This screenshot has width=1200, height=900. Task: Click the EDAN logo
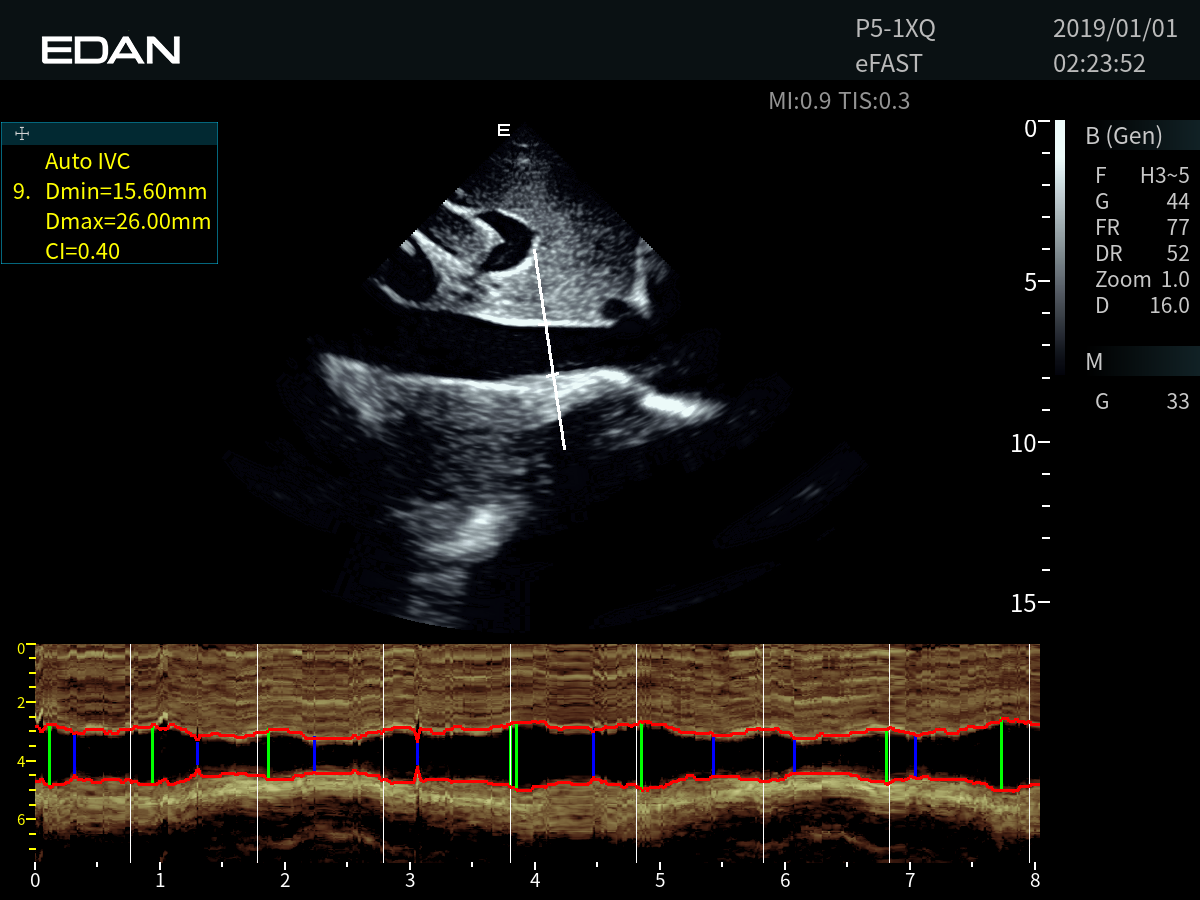click(110, 50)
